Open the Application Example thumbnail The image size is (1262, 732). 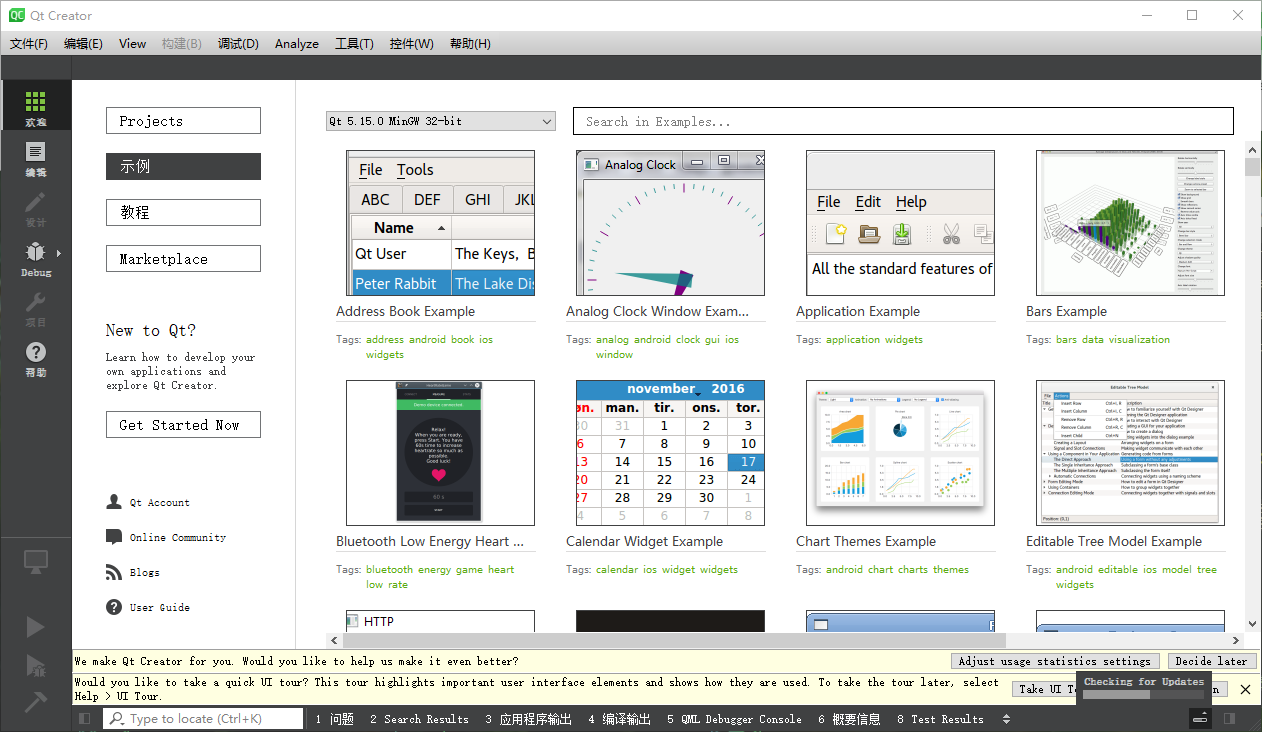click(900, 223)
